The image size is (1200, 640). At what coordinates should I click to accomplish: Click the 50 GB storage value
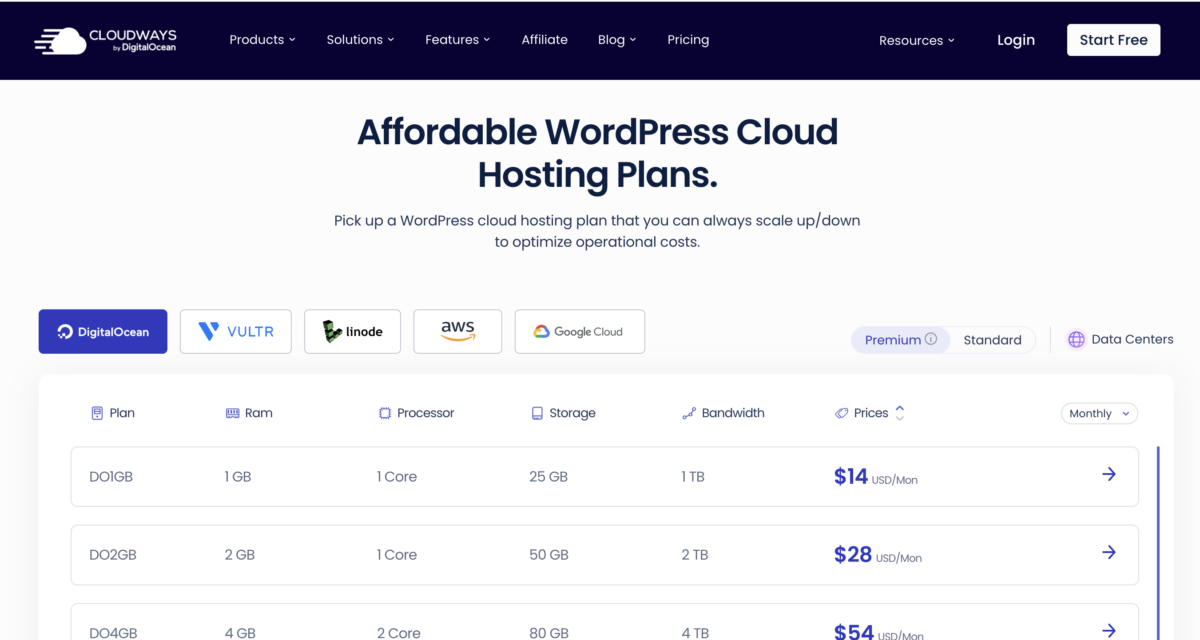point(549,555)
